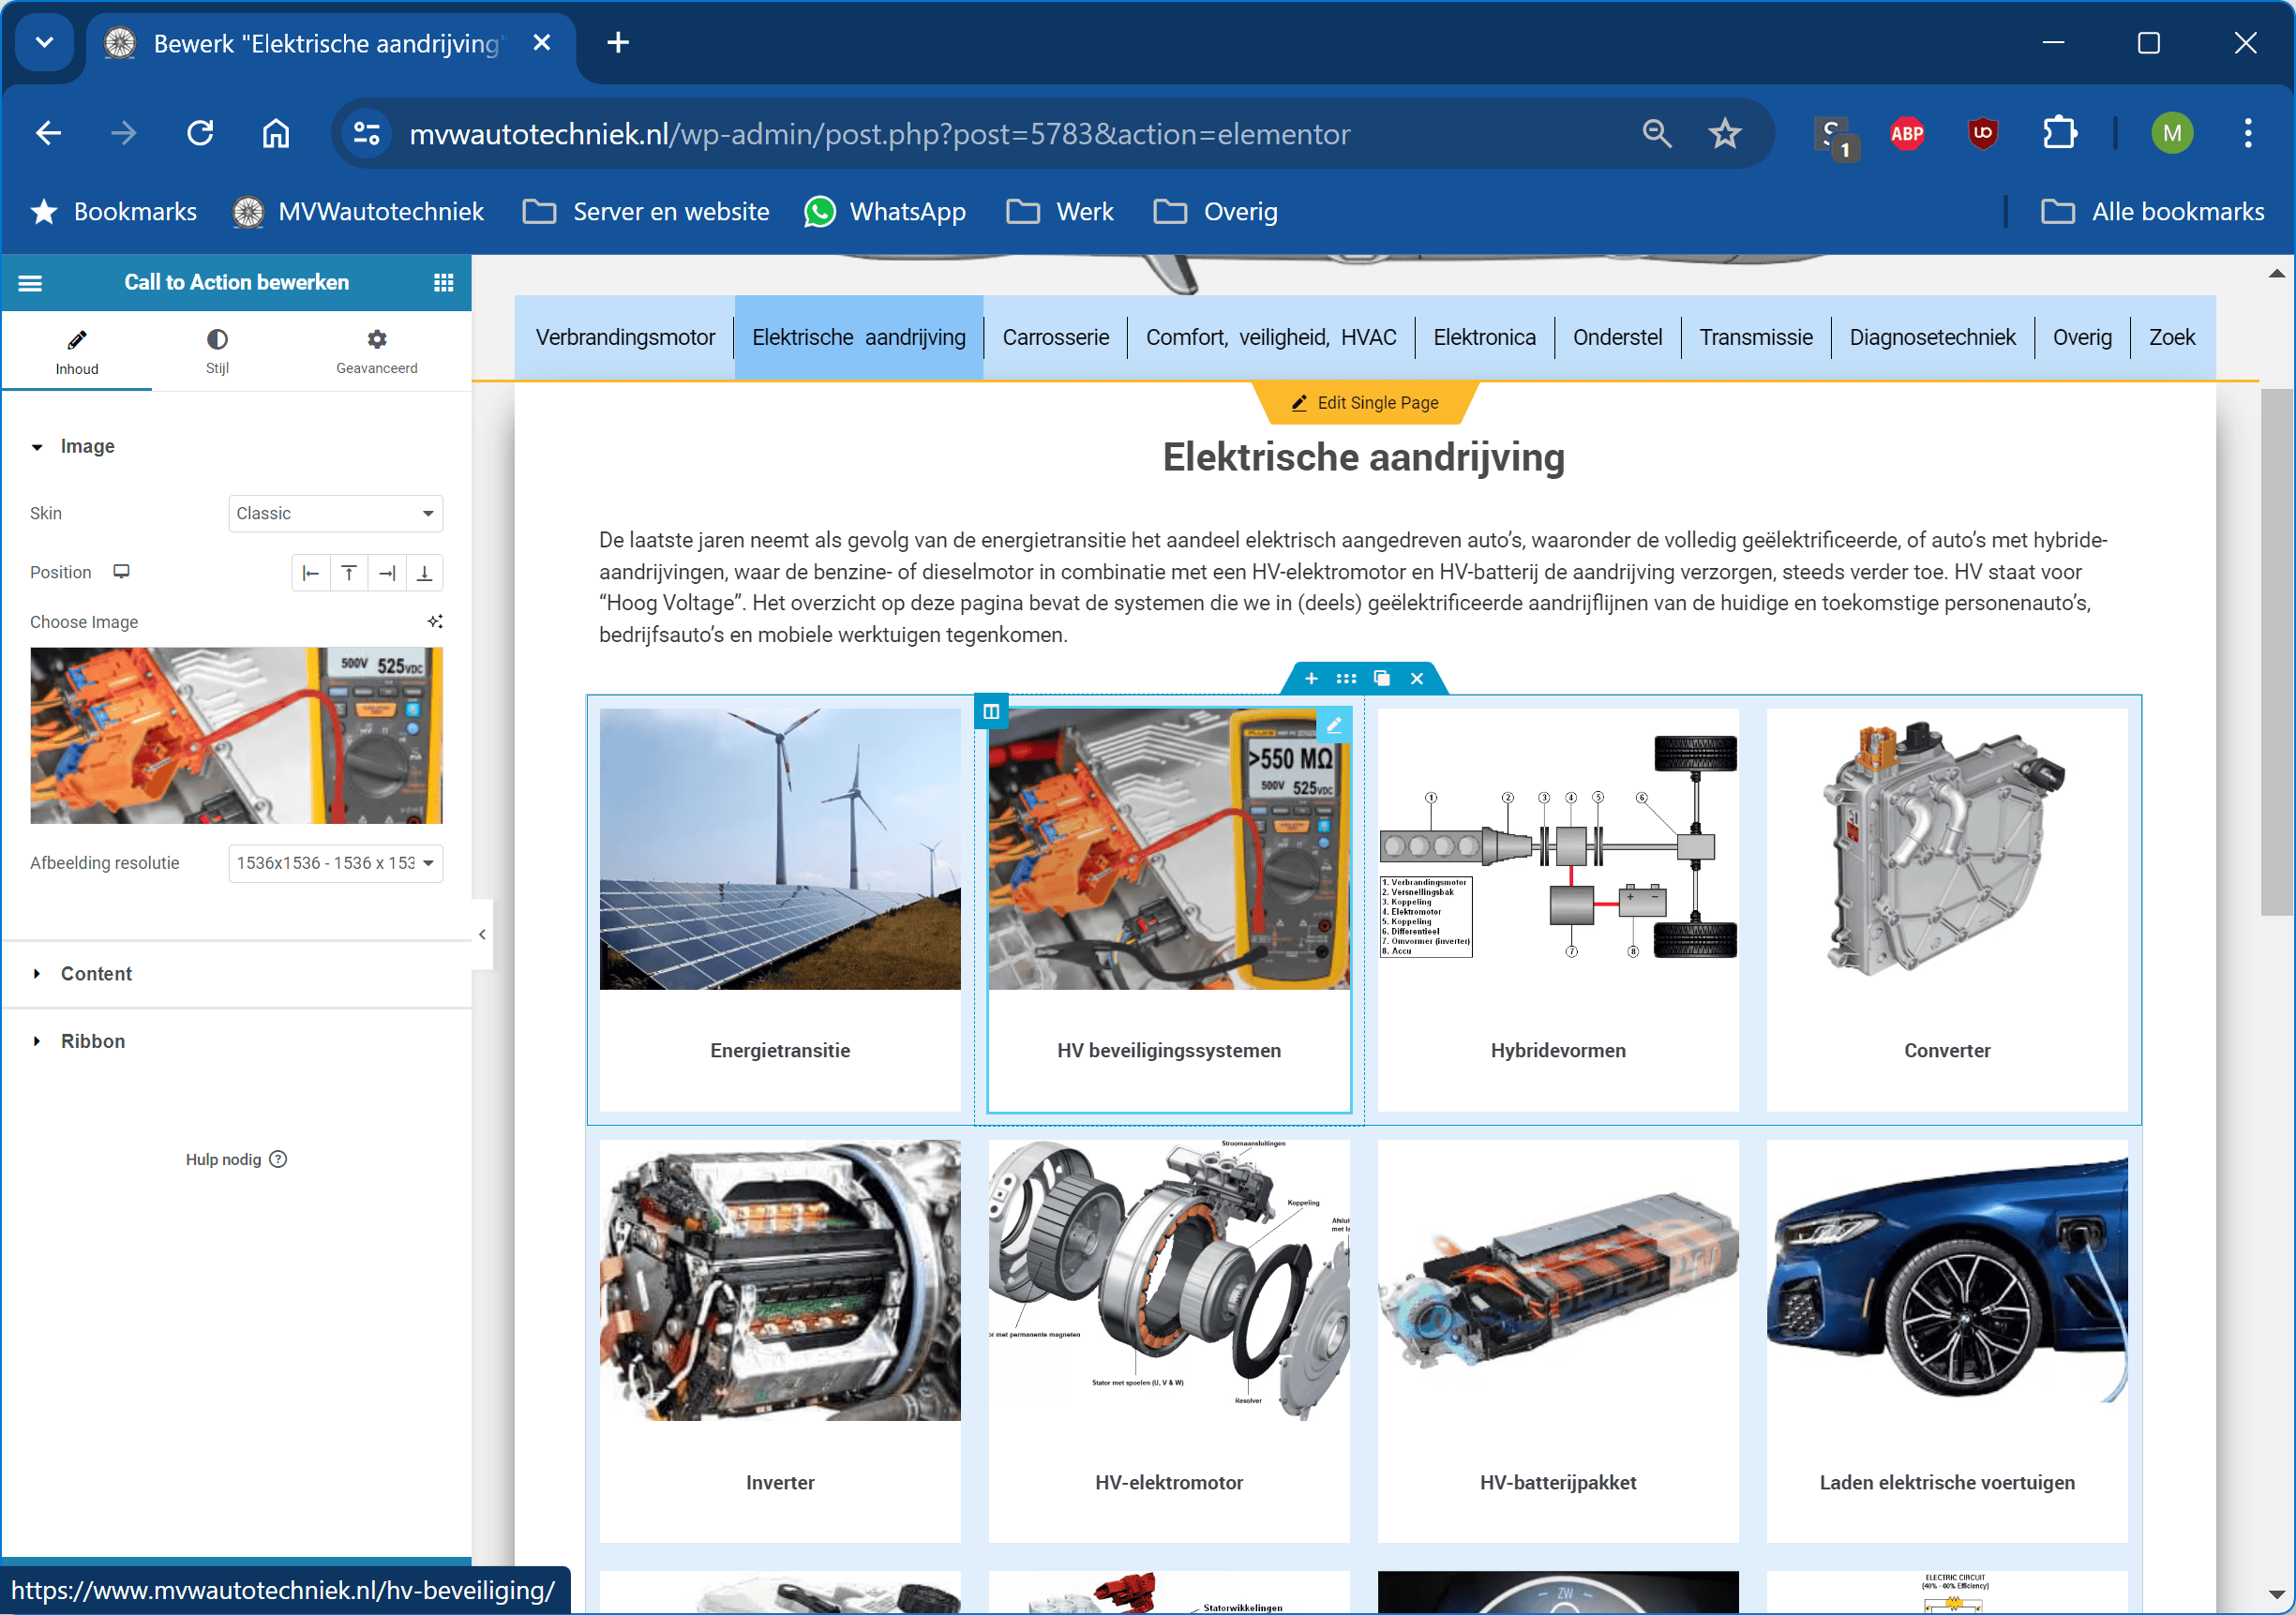2296x1615 pixels.
Task: Set image position to top
Action: pyautogui.click(x=348, y=573)
